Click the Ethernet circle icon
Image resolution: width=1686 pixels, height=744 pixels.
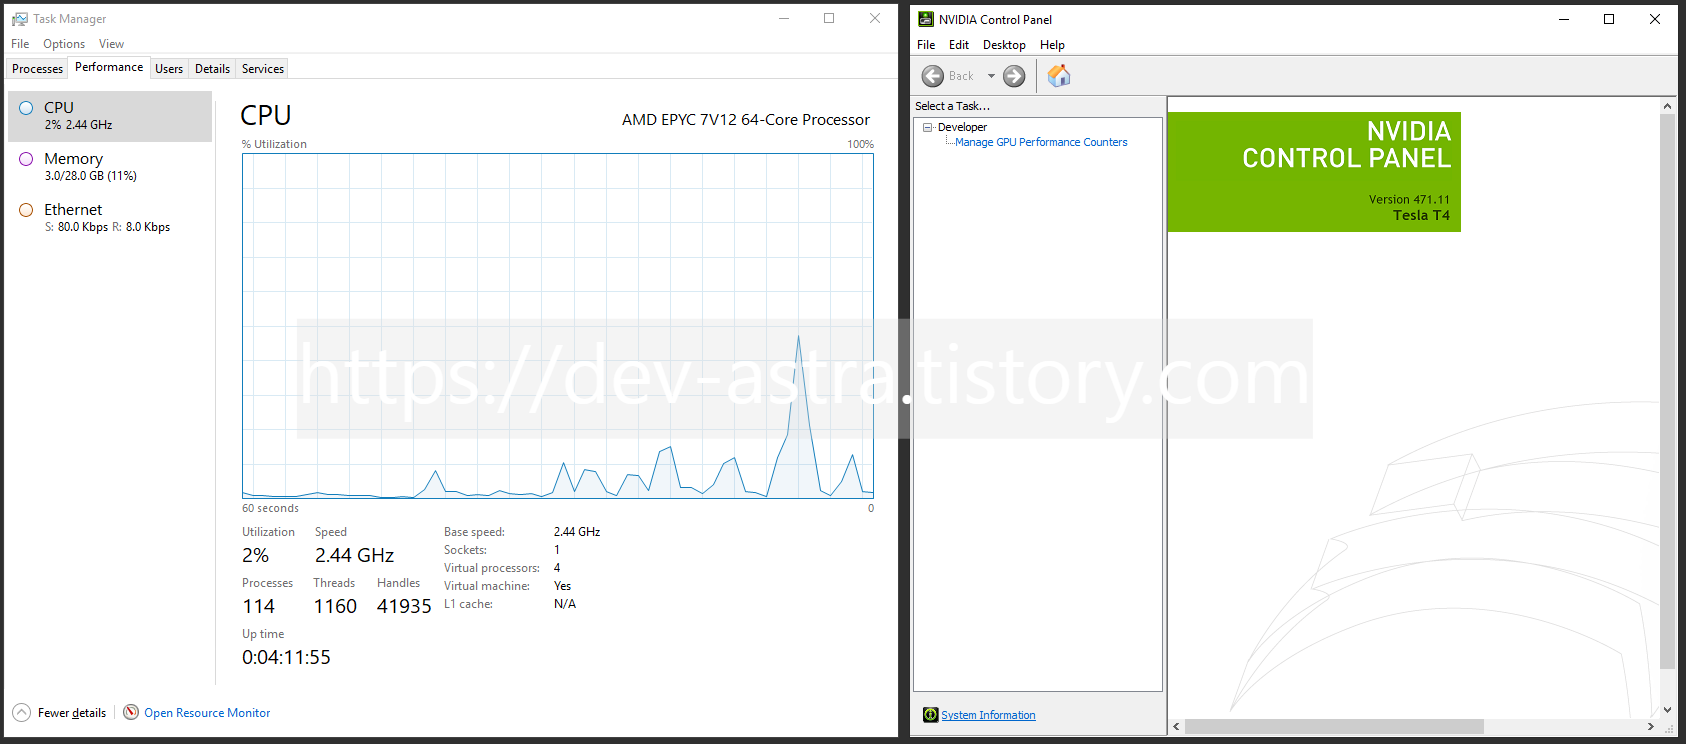click(26, 210)
